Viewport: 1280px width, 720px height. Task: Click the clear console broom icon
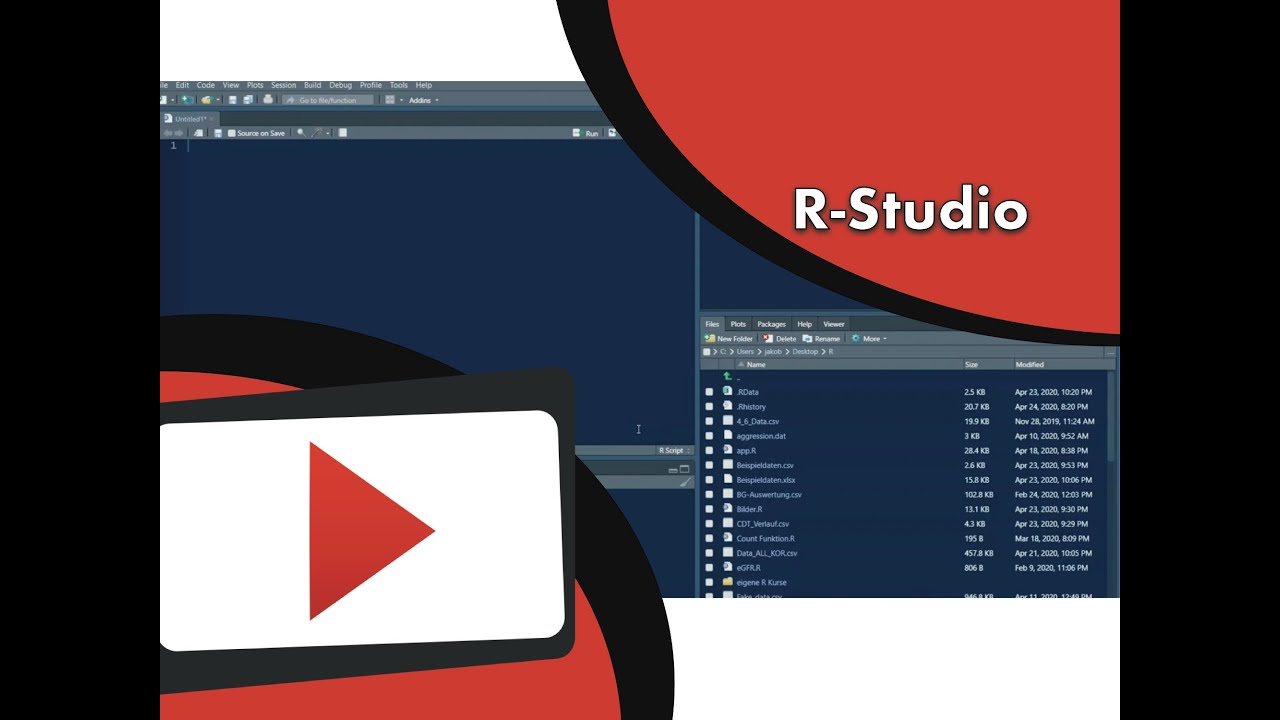coord(685,482)
